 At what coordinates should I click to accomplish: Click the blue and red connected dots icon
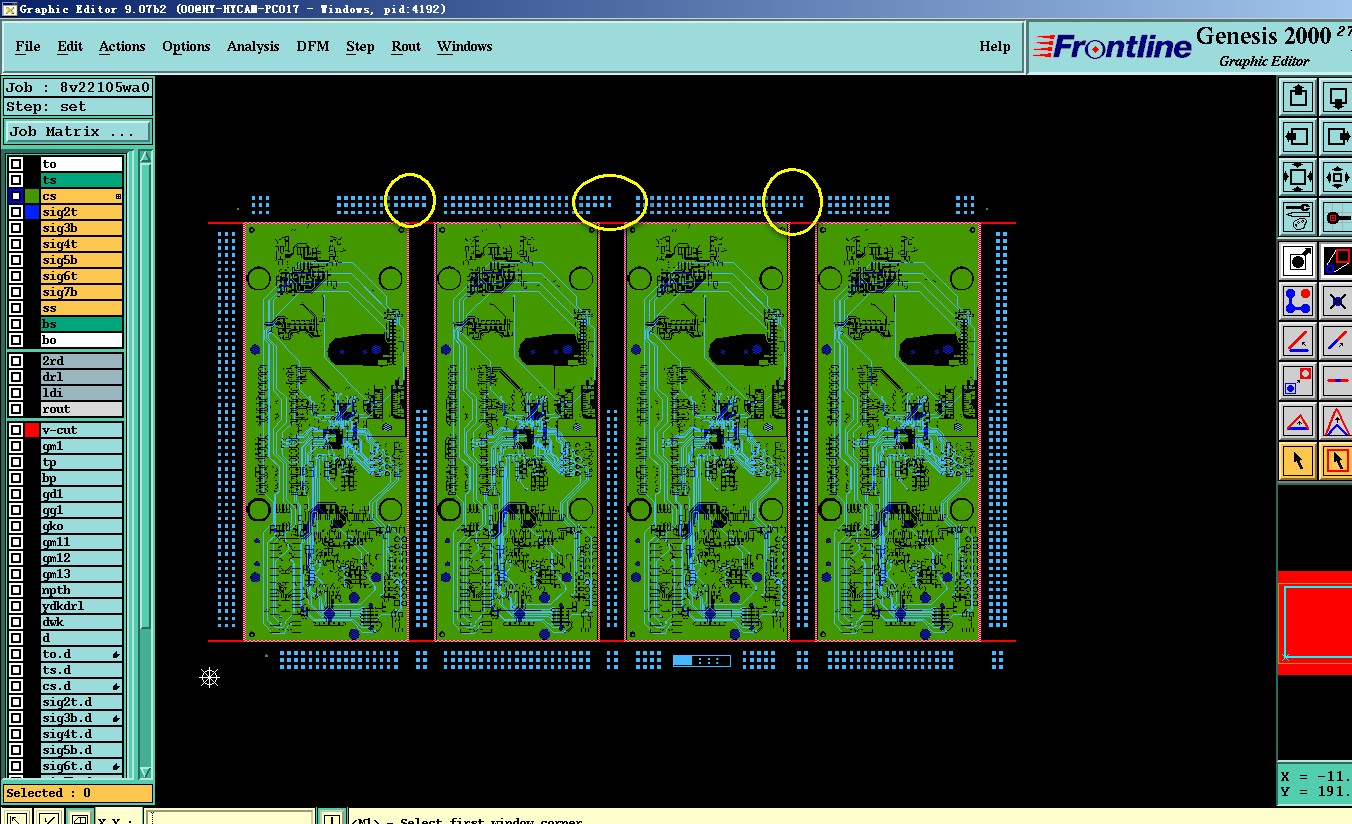click(1298, 301)
